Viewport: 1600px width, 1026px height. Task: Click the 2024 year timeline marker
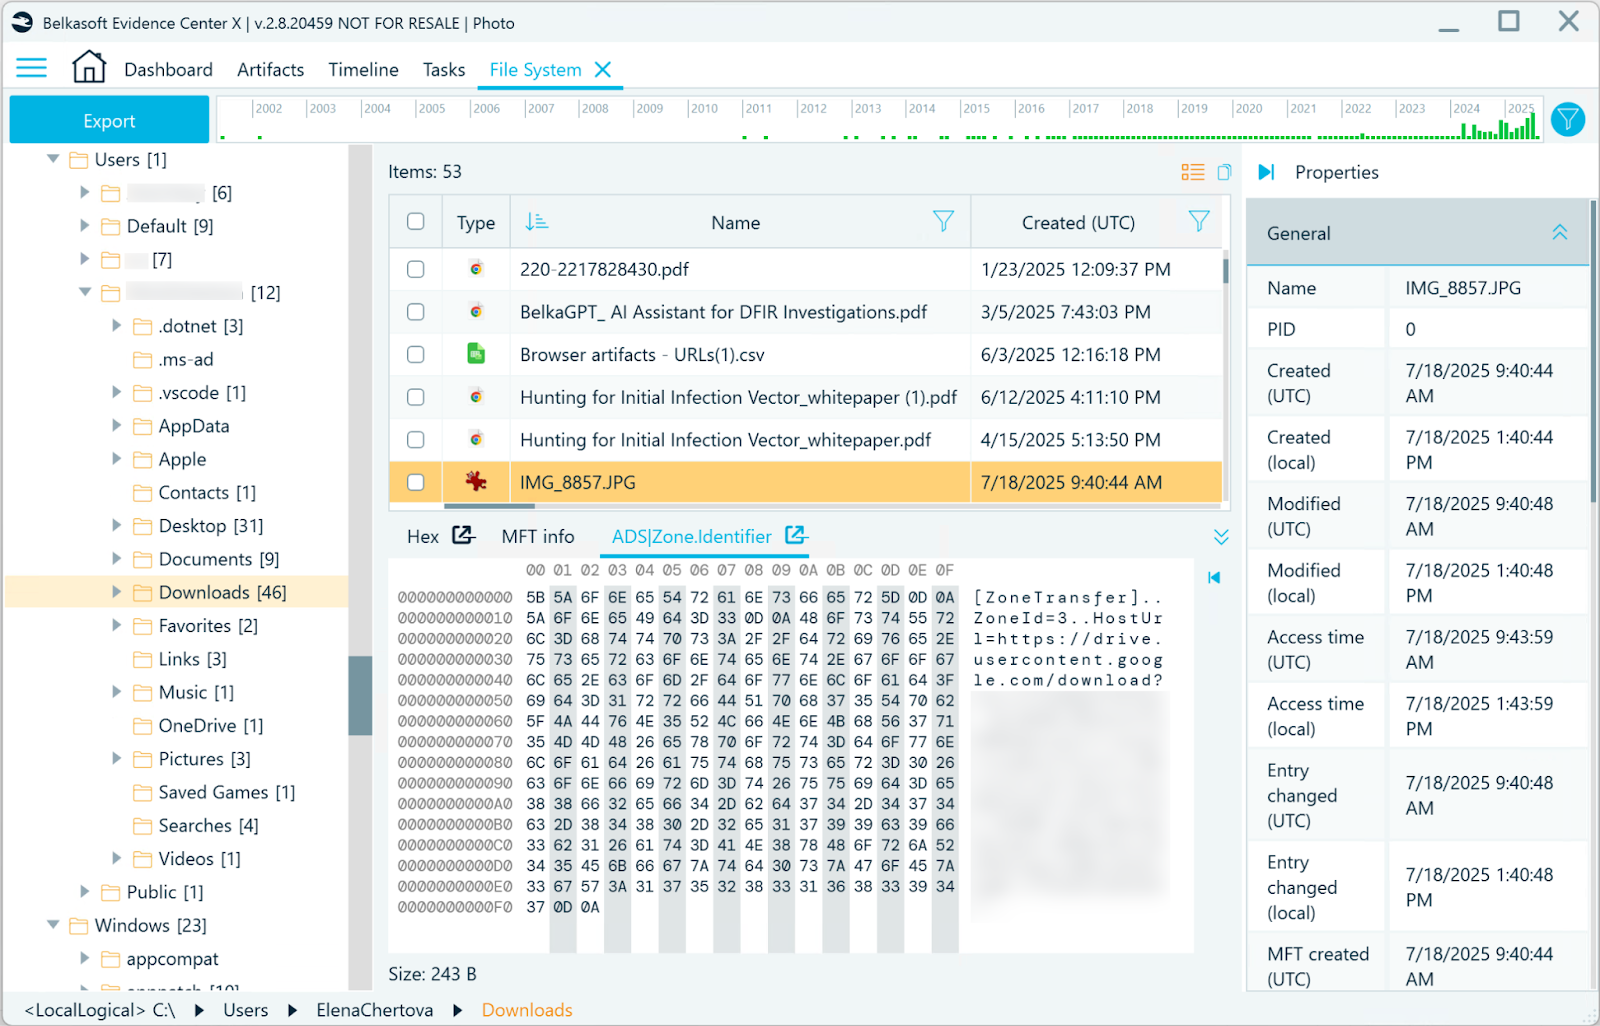[x=1466, y=108]
